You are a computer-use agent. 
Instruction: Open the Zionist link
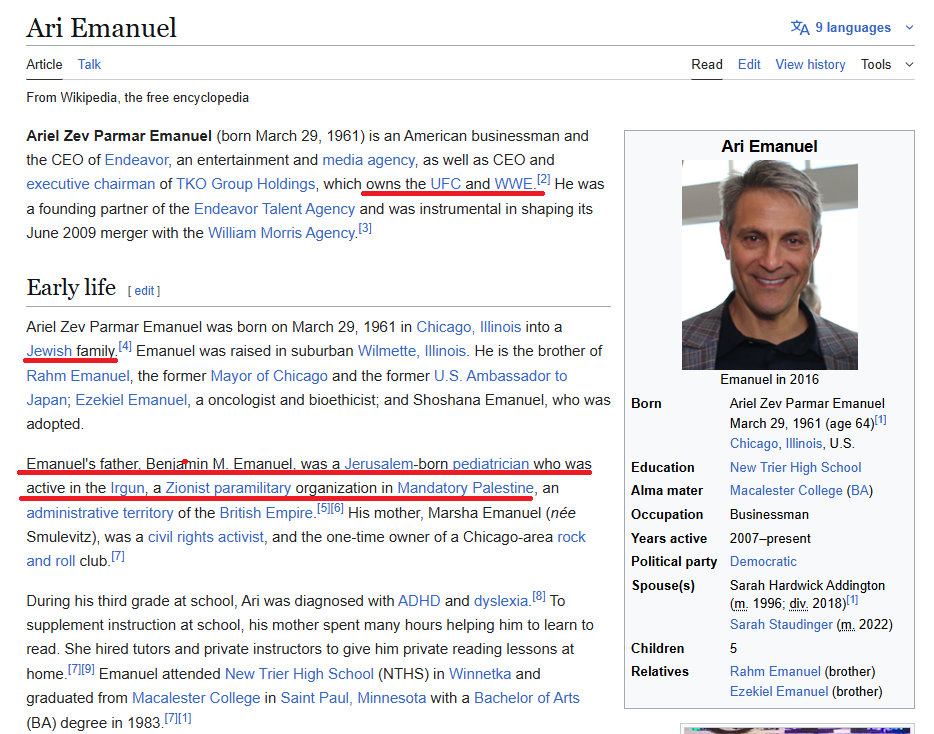[x=188, y=488]
